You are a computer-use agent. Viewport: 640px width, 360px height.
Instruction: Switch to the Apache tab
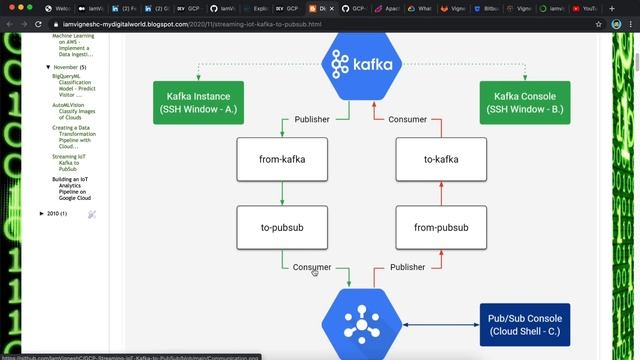[x=387, y=9]
